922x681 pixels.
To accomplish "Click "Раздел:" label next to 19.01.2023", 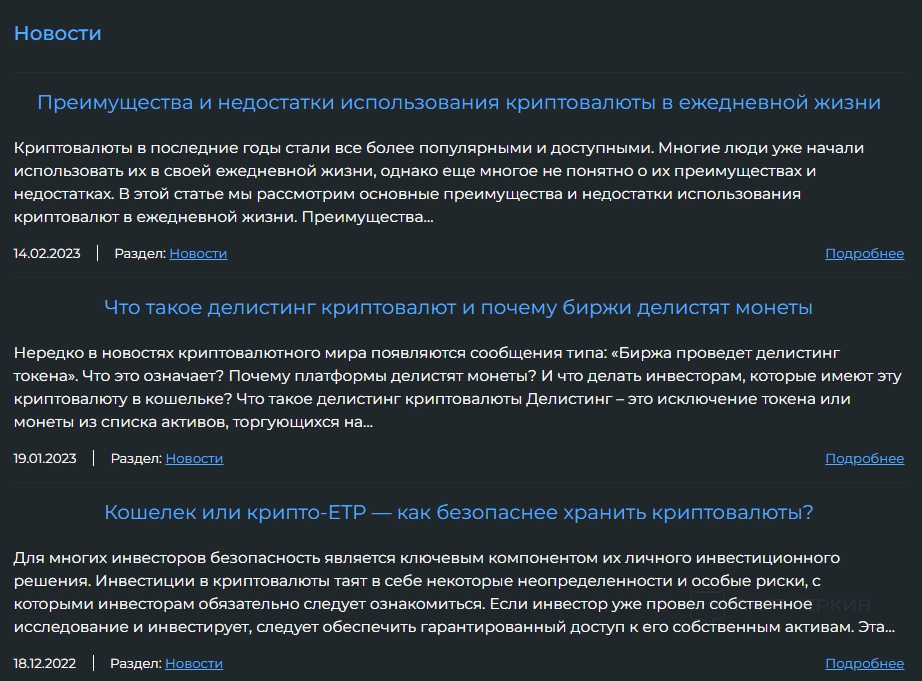I will pyautogui.click(x=136, y=459).
